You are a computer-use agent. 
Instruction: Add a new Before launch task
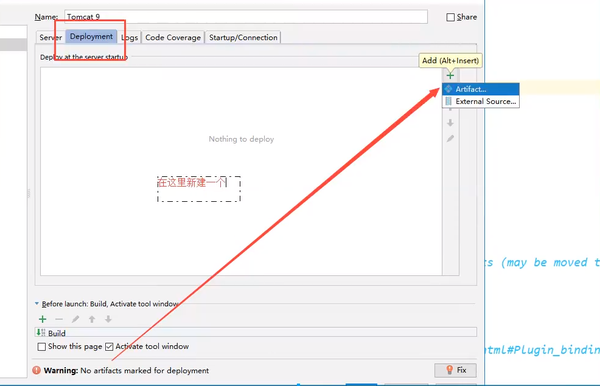tap(42, 319)
